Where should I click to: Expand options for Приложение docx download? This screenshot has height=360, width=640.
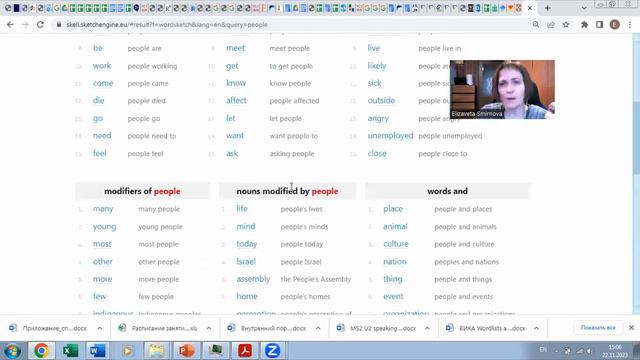[x=100, y=328]
